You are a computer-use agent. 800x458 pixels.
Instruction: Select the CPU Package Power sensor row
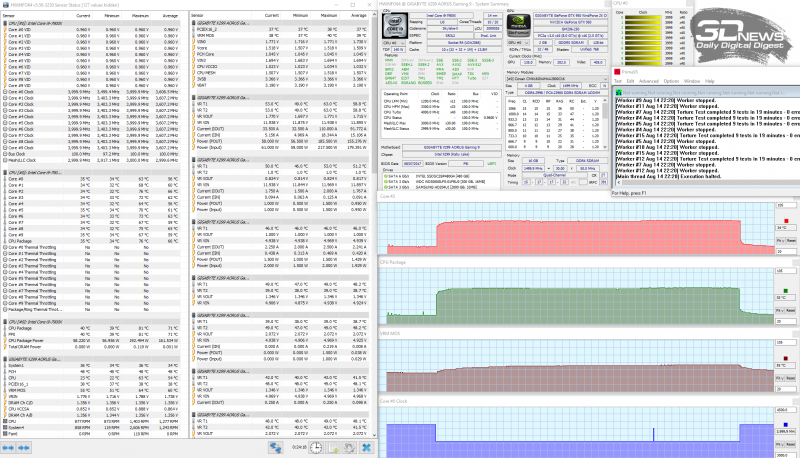point(91,341)
